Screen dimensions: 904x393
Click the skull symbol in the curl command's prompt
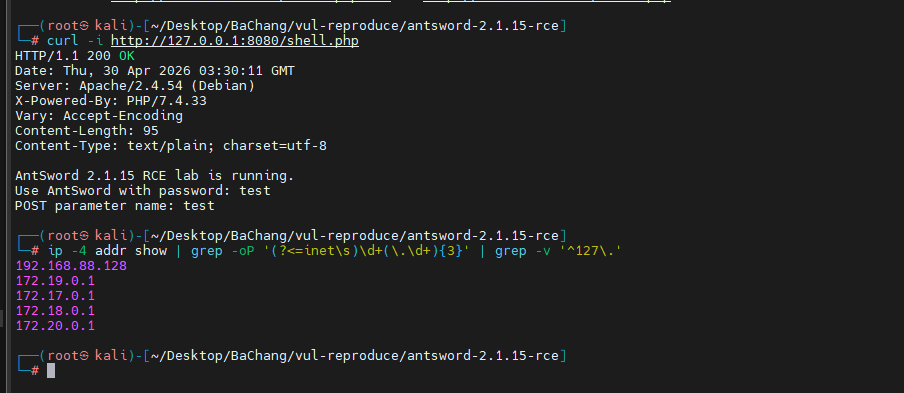[x=84, y=26]
